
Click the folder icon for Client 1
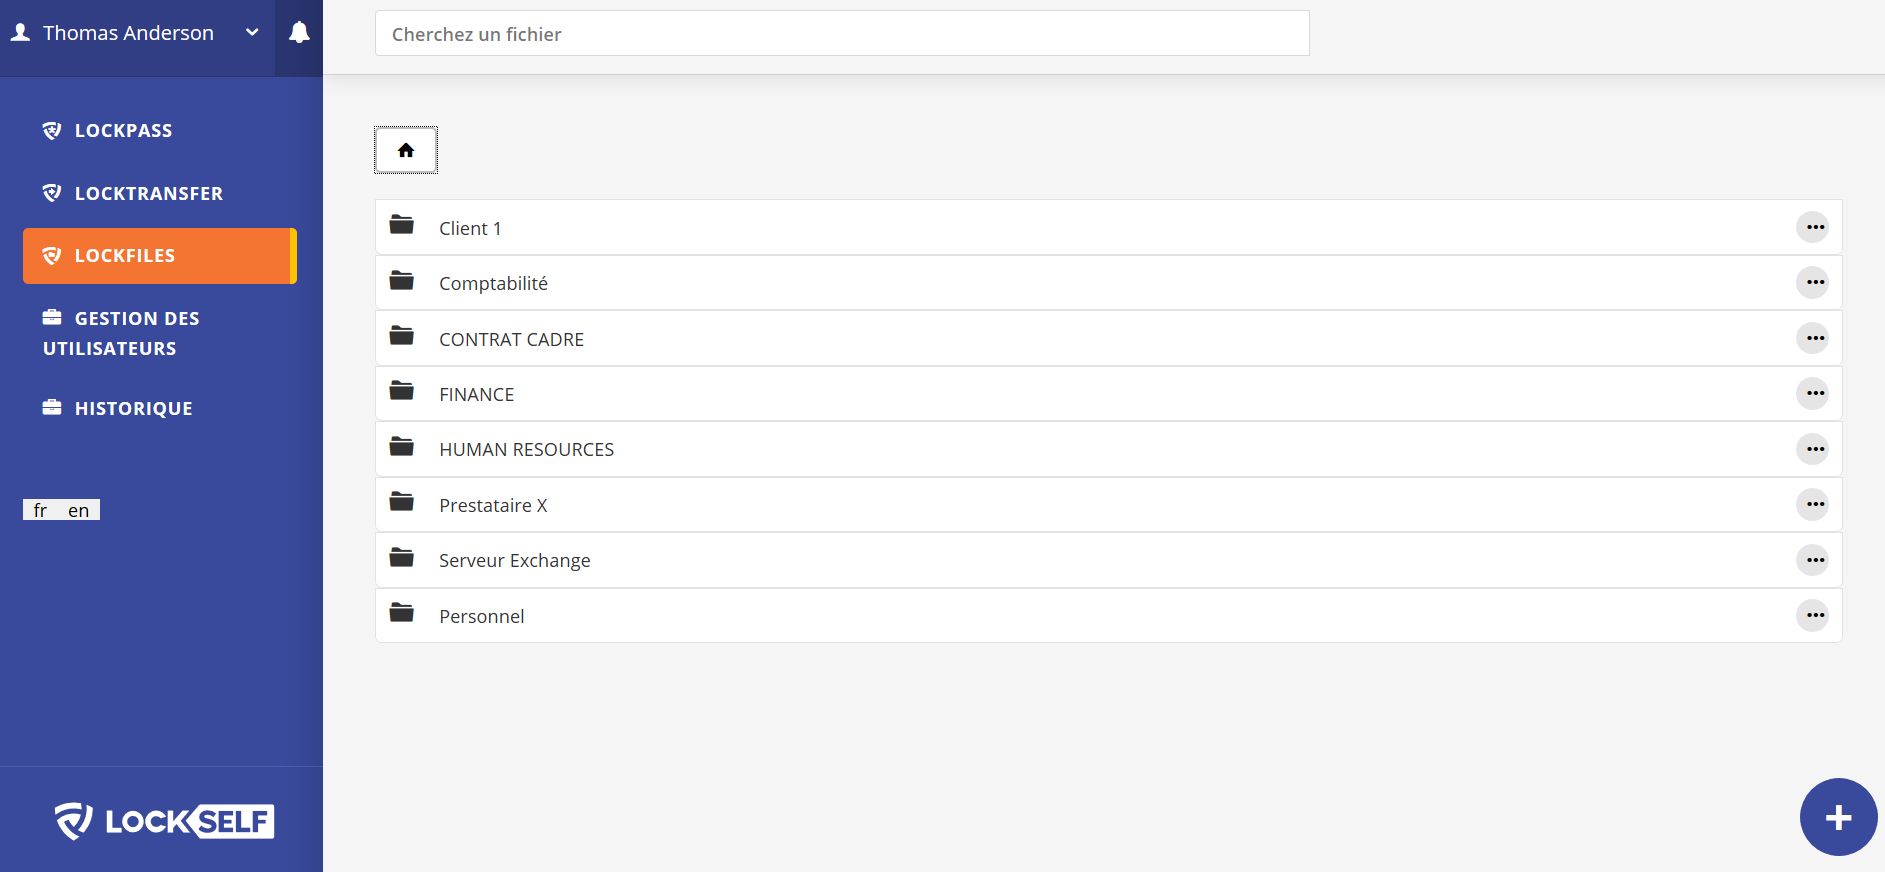pyautogui.click(x=402, y=226)
